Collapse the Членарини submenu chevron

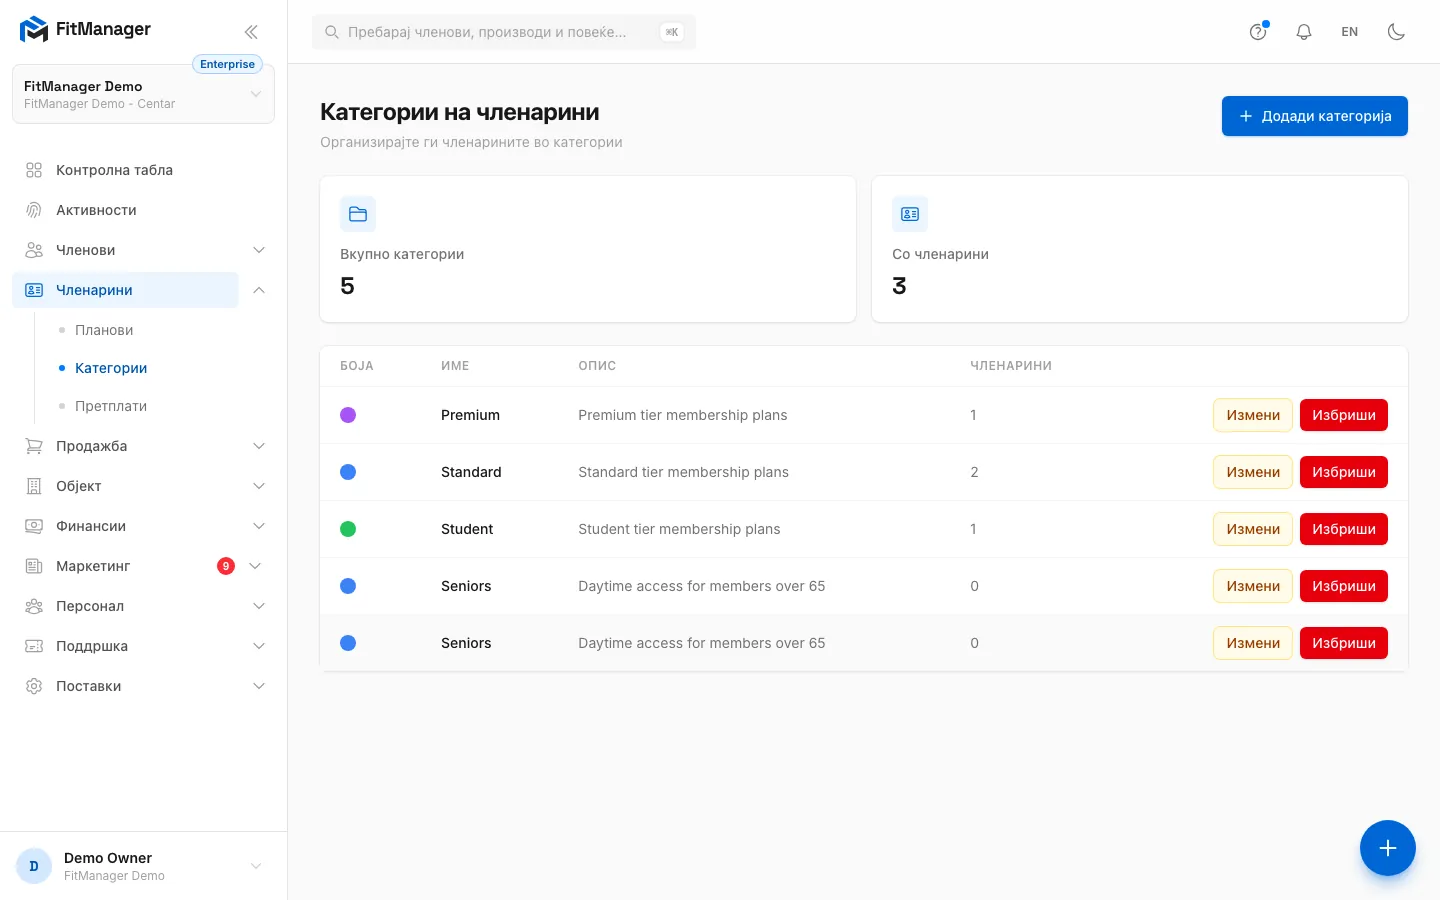coord(259,290)
